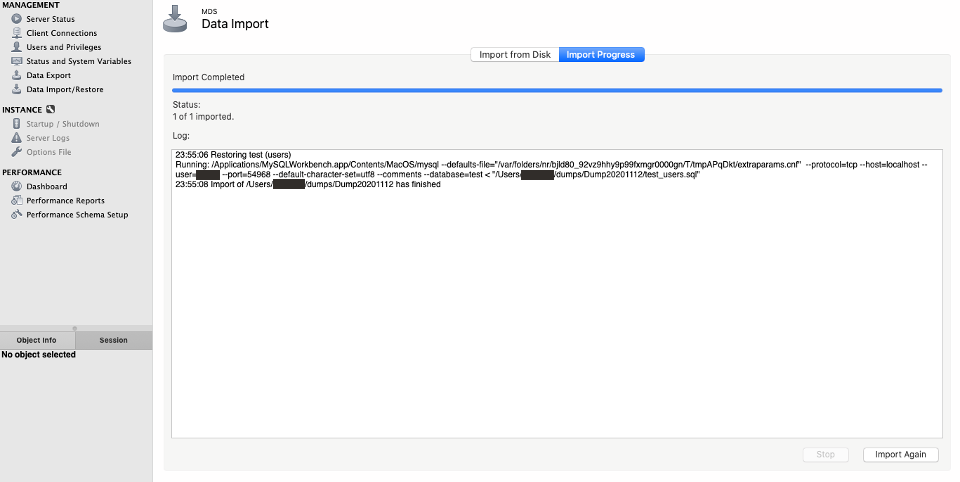The width and height of the screenshot is (960, 482).
Task: Switch to the Import from Disk tab
Action: 515,55
